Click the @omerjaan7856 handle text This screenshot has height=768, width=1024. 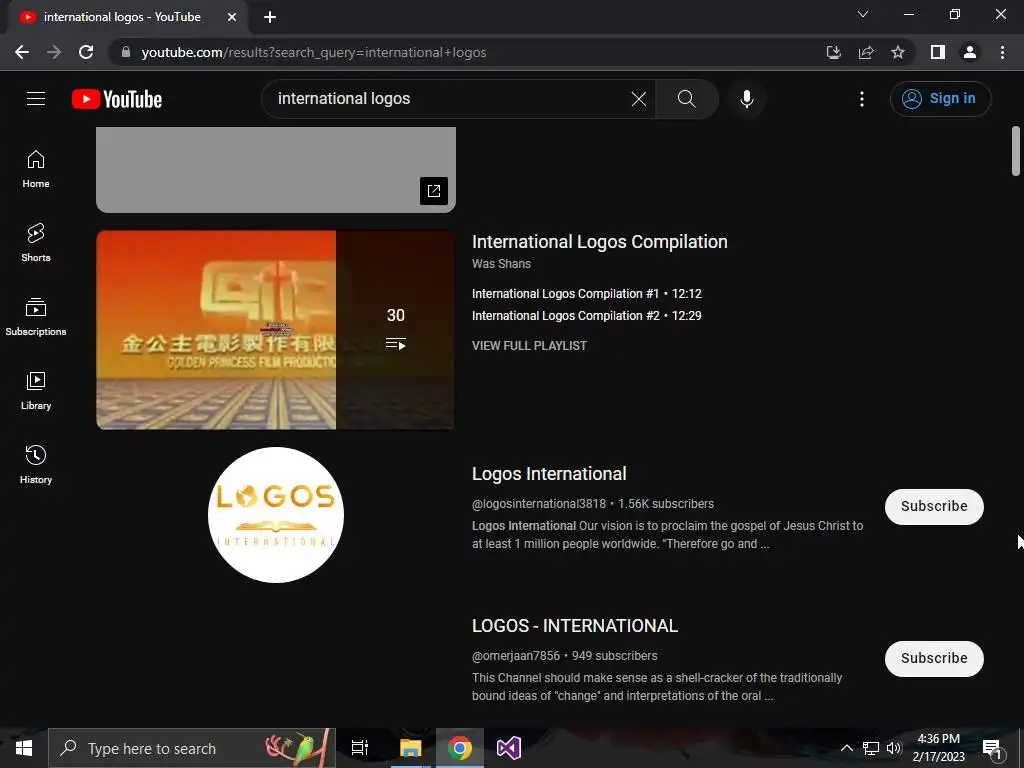tap(516, 656)
